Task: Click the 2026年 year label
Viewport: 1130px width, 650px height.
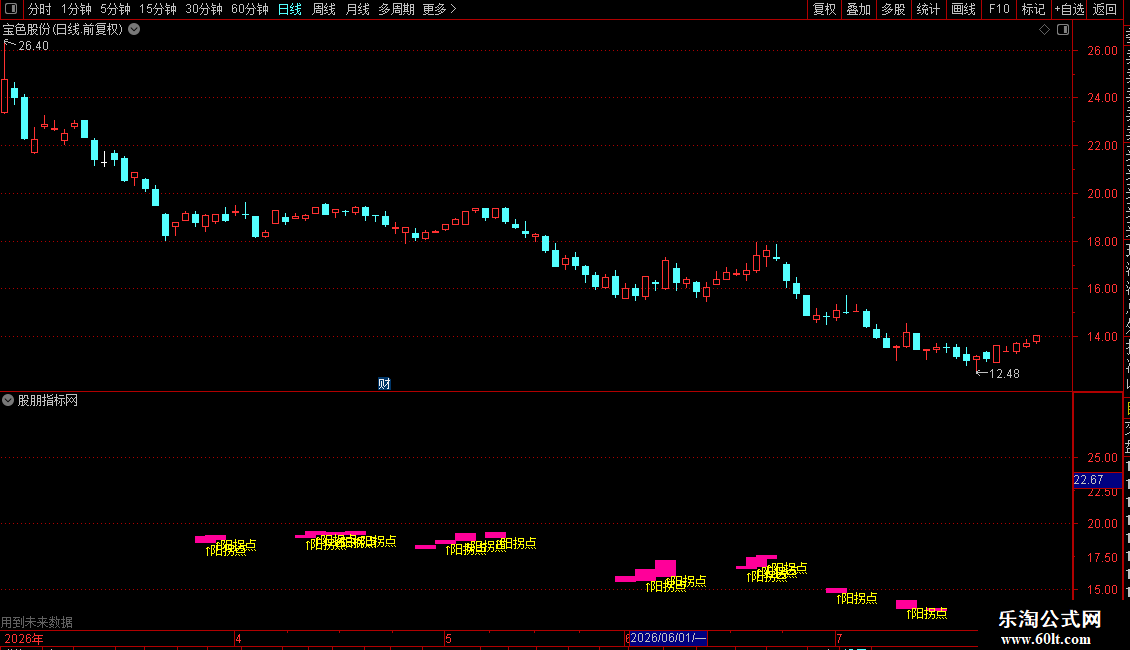Action: (x=24, y=638)
